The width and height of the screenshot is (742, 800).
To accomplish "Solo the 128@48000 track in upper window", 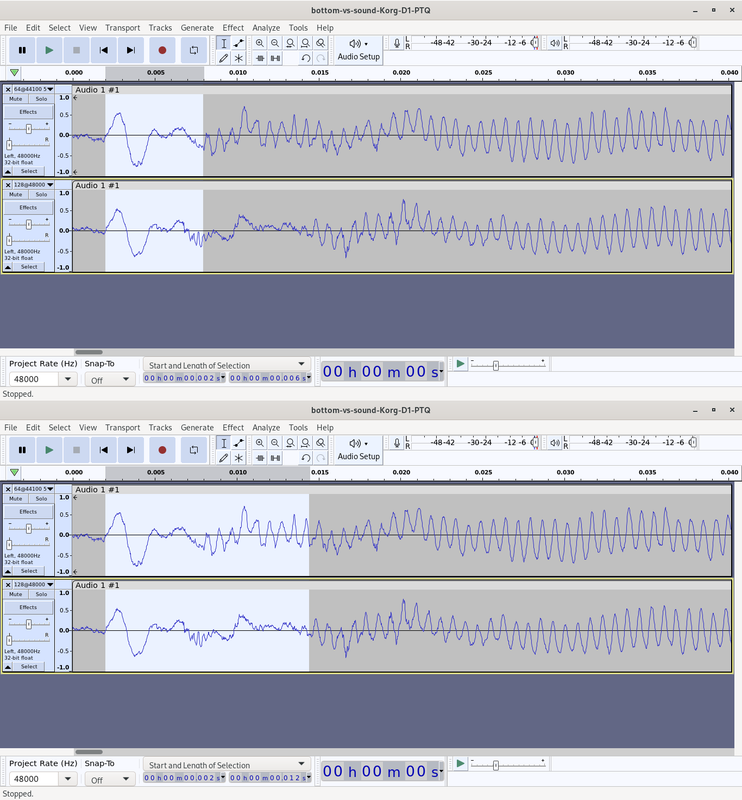I will (x=41, y=194).
